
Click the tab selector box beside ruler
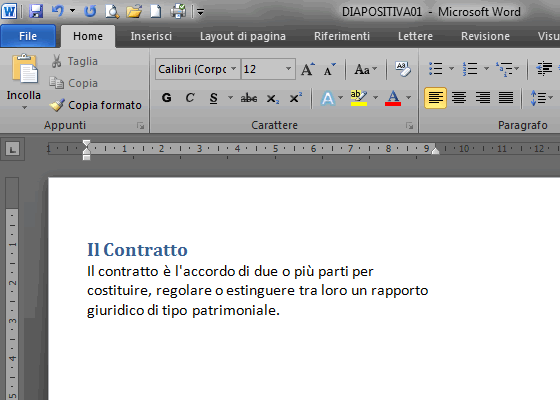[x=12, y=149]
